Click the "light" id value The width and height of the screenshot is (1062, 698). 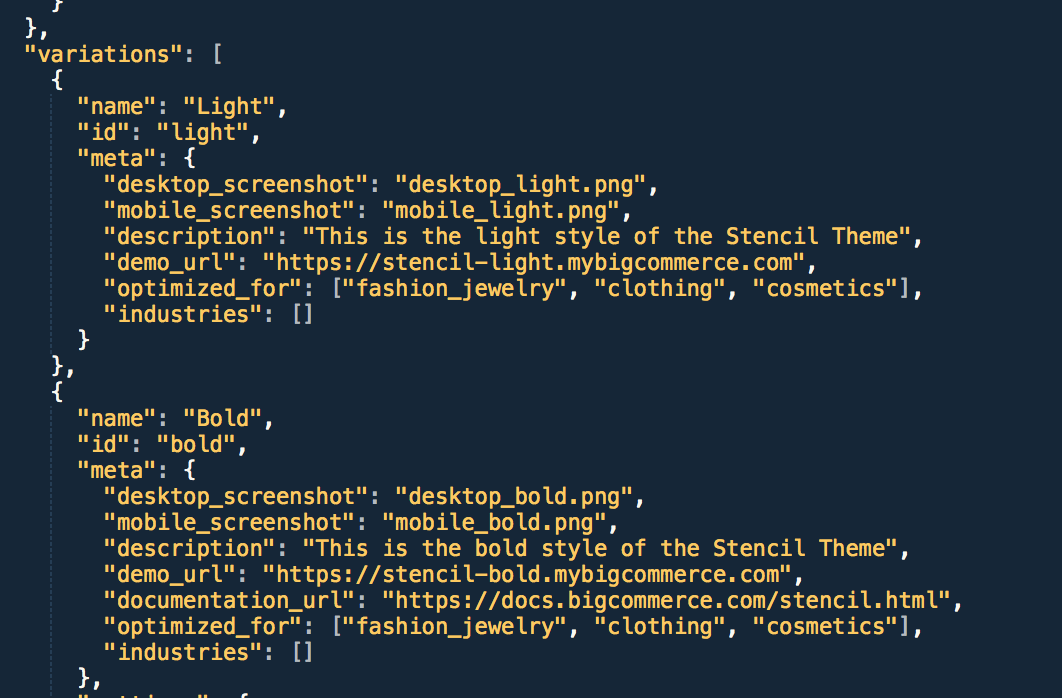tap(202, 133)
